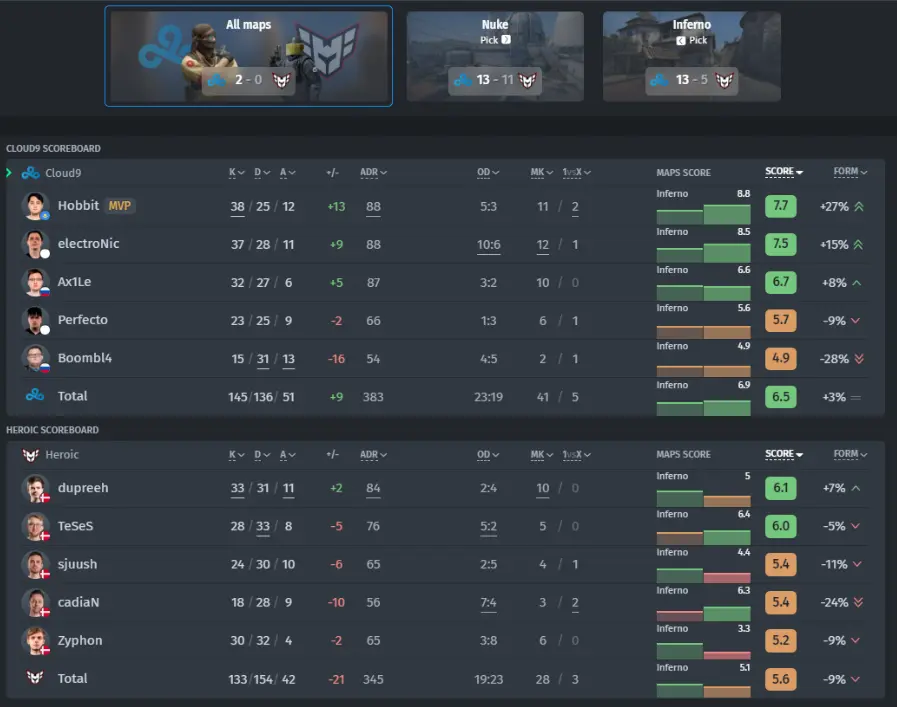Sort Heroic table by MK
This screenshot has width=897, height=707.
[x=541, y=455]
